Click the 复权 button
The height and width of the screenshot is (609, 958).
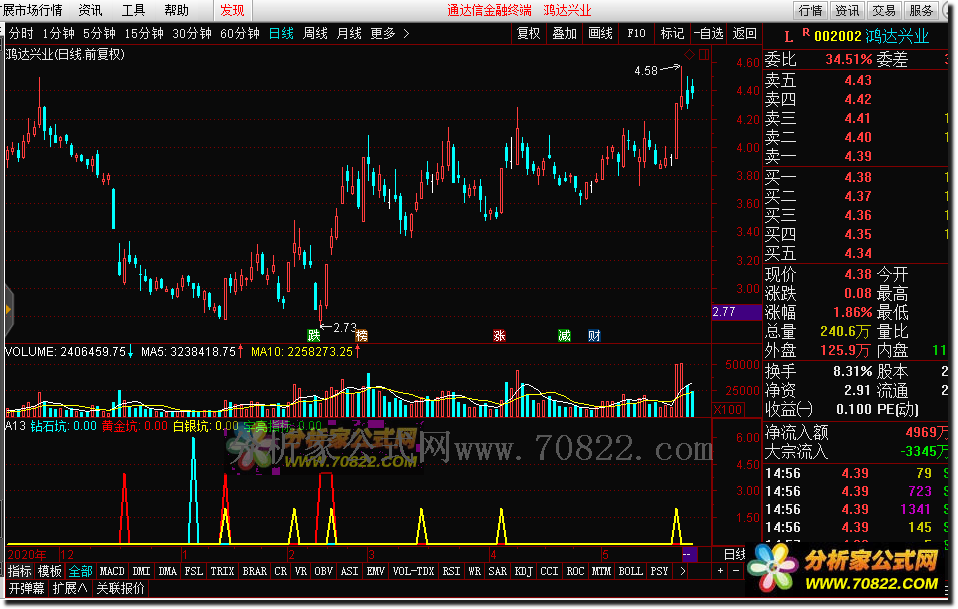click(528, 34)
